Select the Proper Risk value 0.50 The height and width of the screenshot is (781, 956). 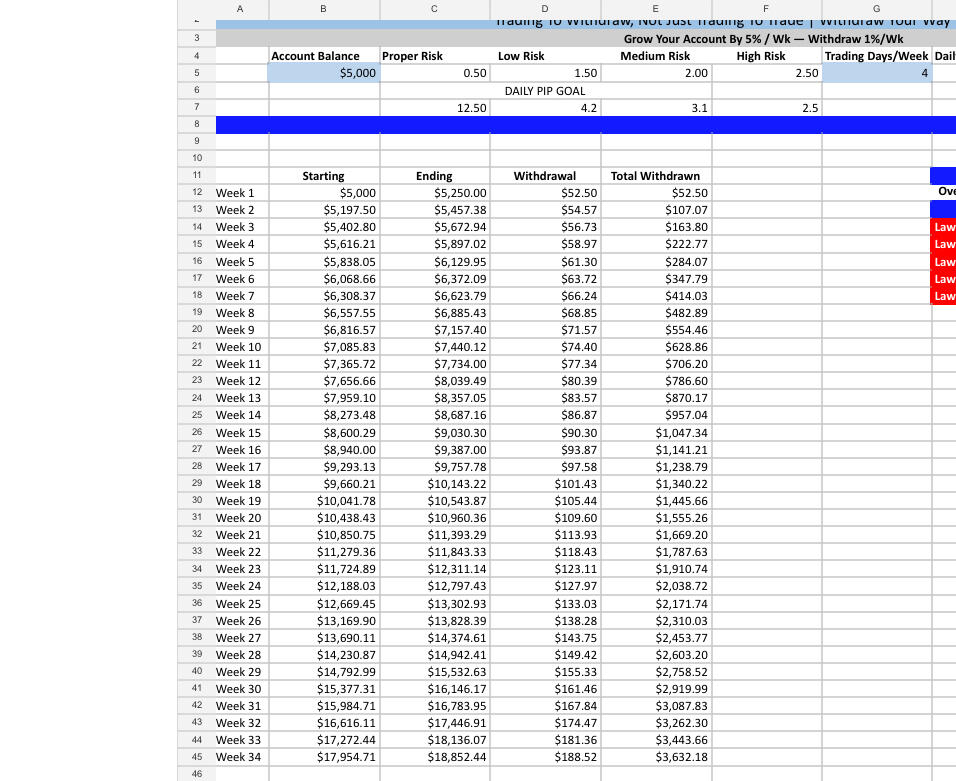(435, 73)
